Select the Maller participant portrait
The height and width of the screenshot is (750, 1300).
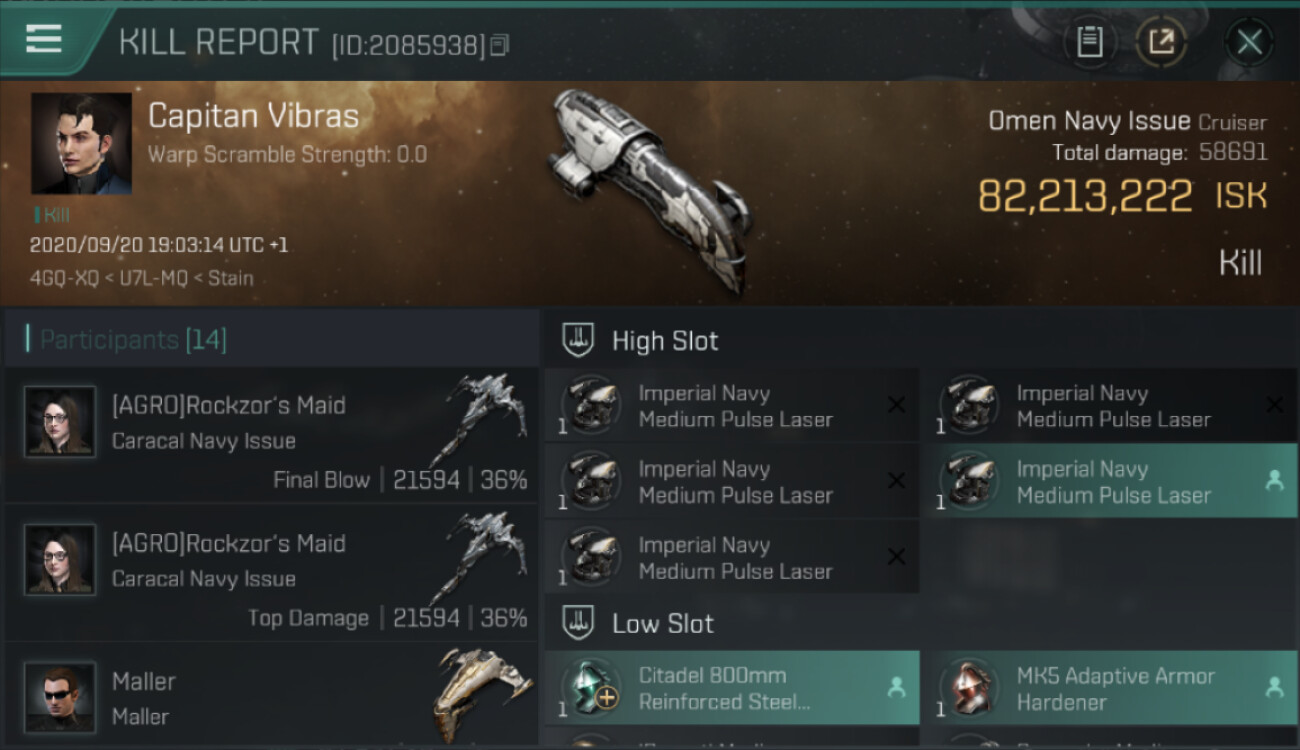tap(60, 697)
